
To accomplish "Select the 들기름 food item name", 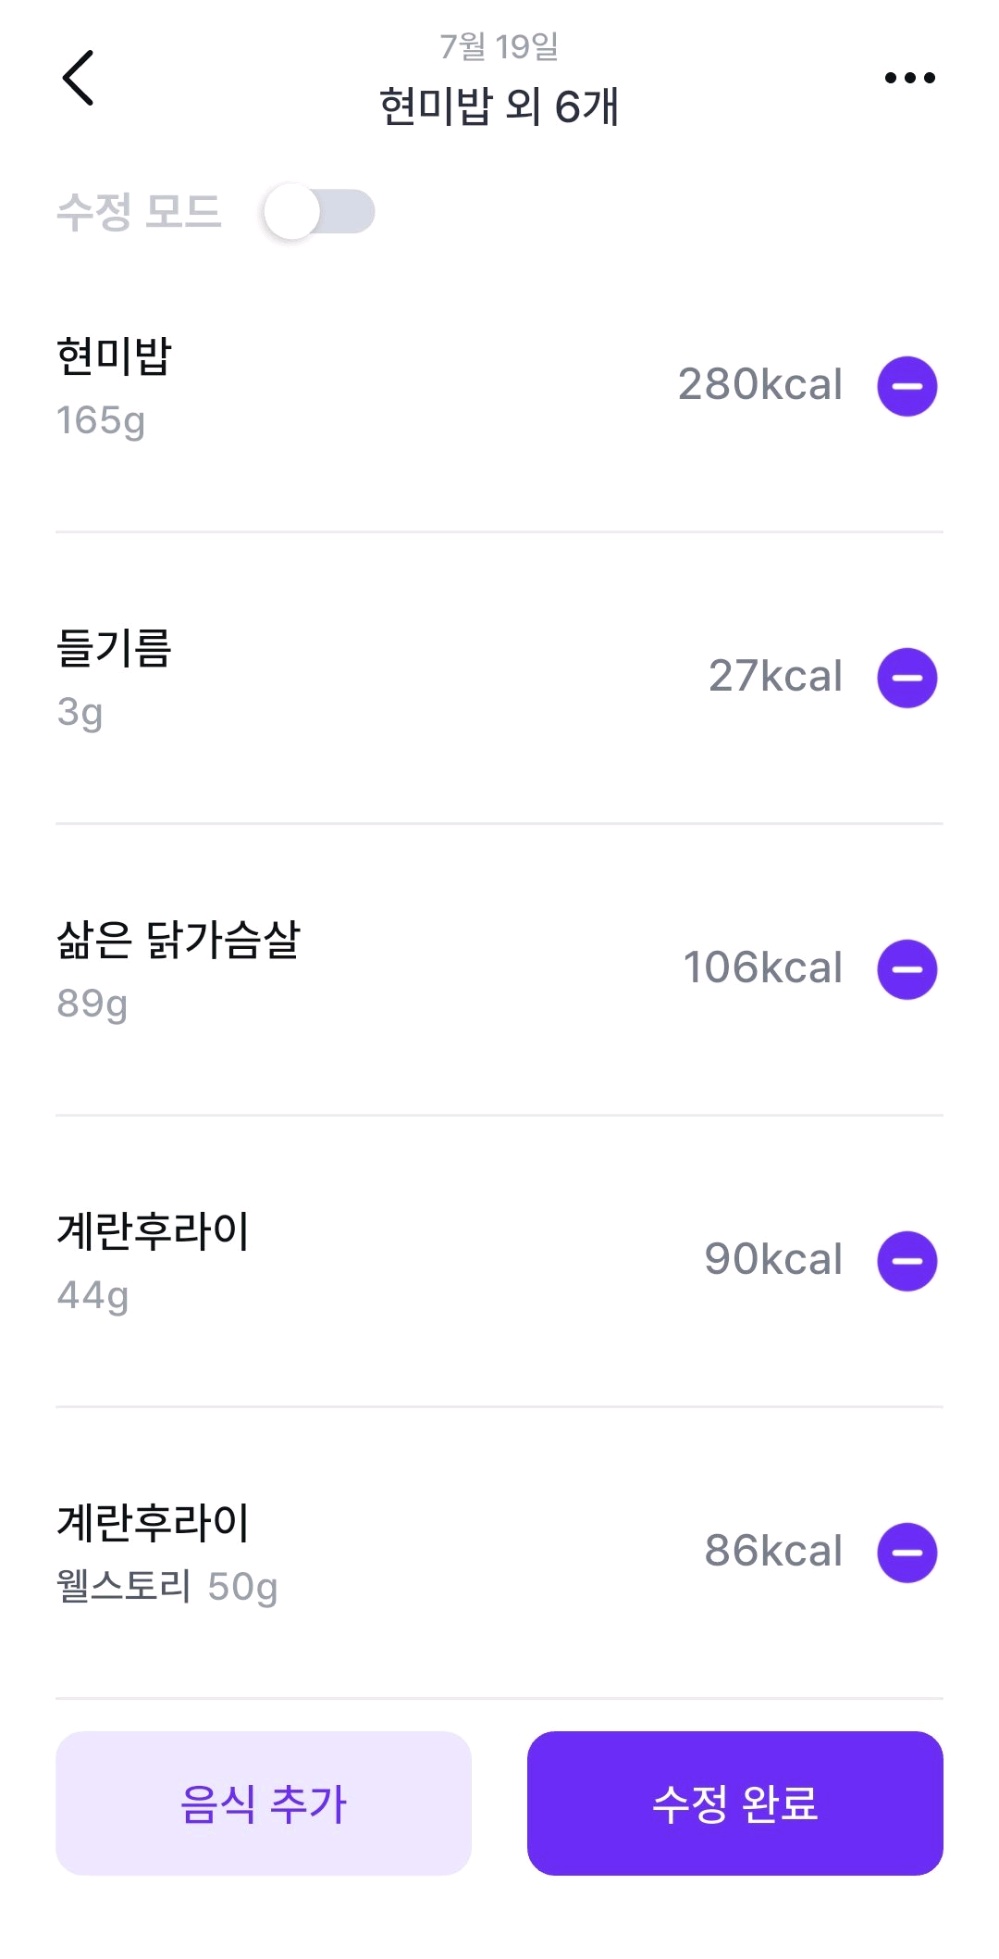I will [114, 648].
